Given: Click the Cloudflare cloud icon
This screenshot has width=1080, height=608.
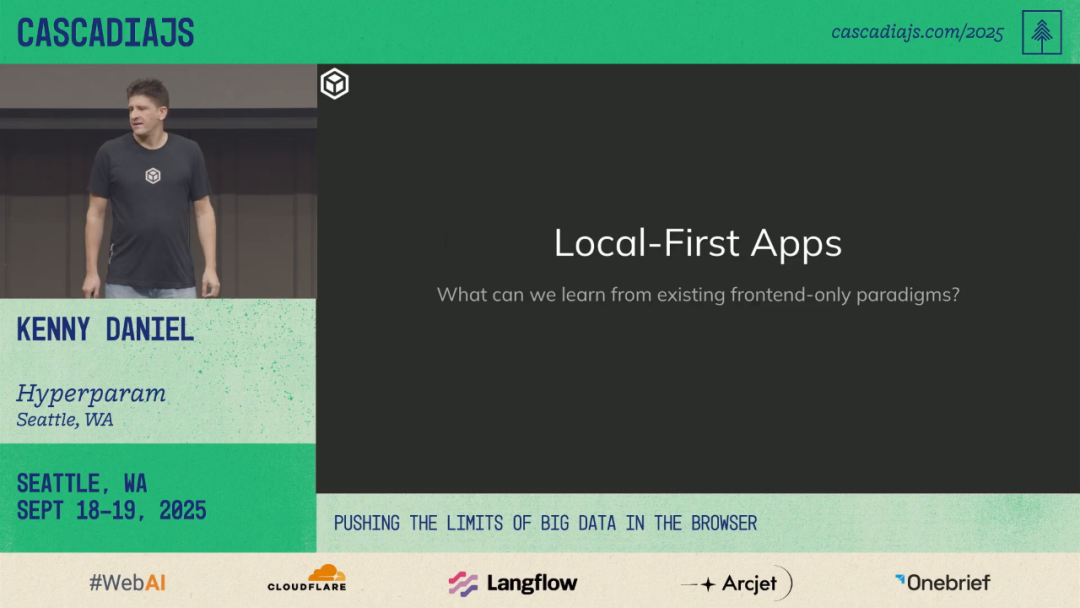Looking at the screenshot, I should click(324, 574).
